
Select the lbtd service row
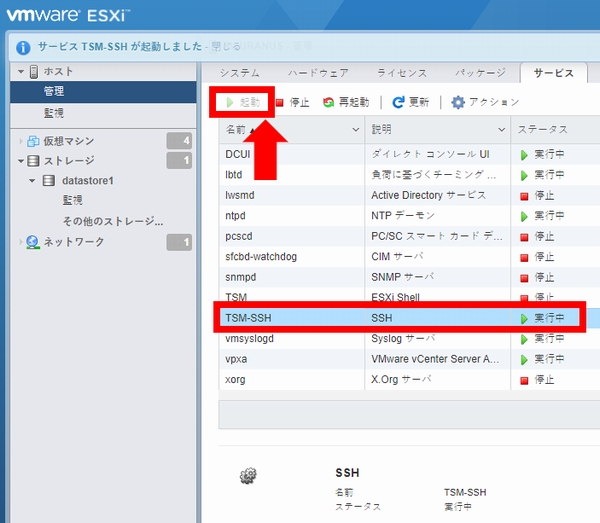tap(409, 175)
